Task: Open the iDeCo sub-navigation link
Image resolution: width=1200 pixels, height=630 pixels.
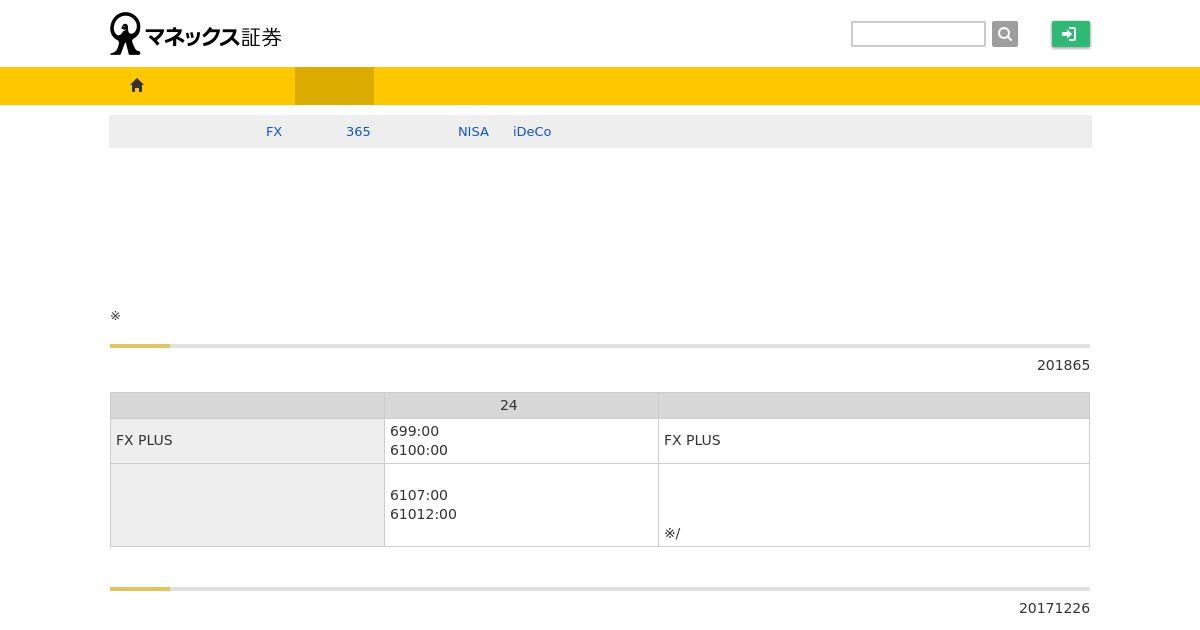Action: [x=532, y=131]
